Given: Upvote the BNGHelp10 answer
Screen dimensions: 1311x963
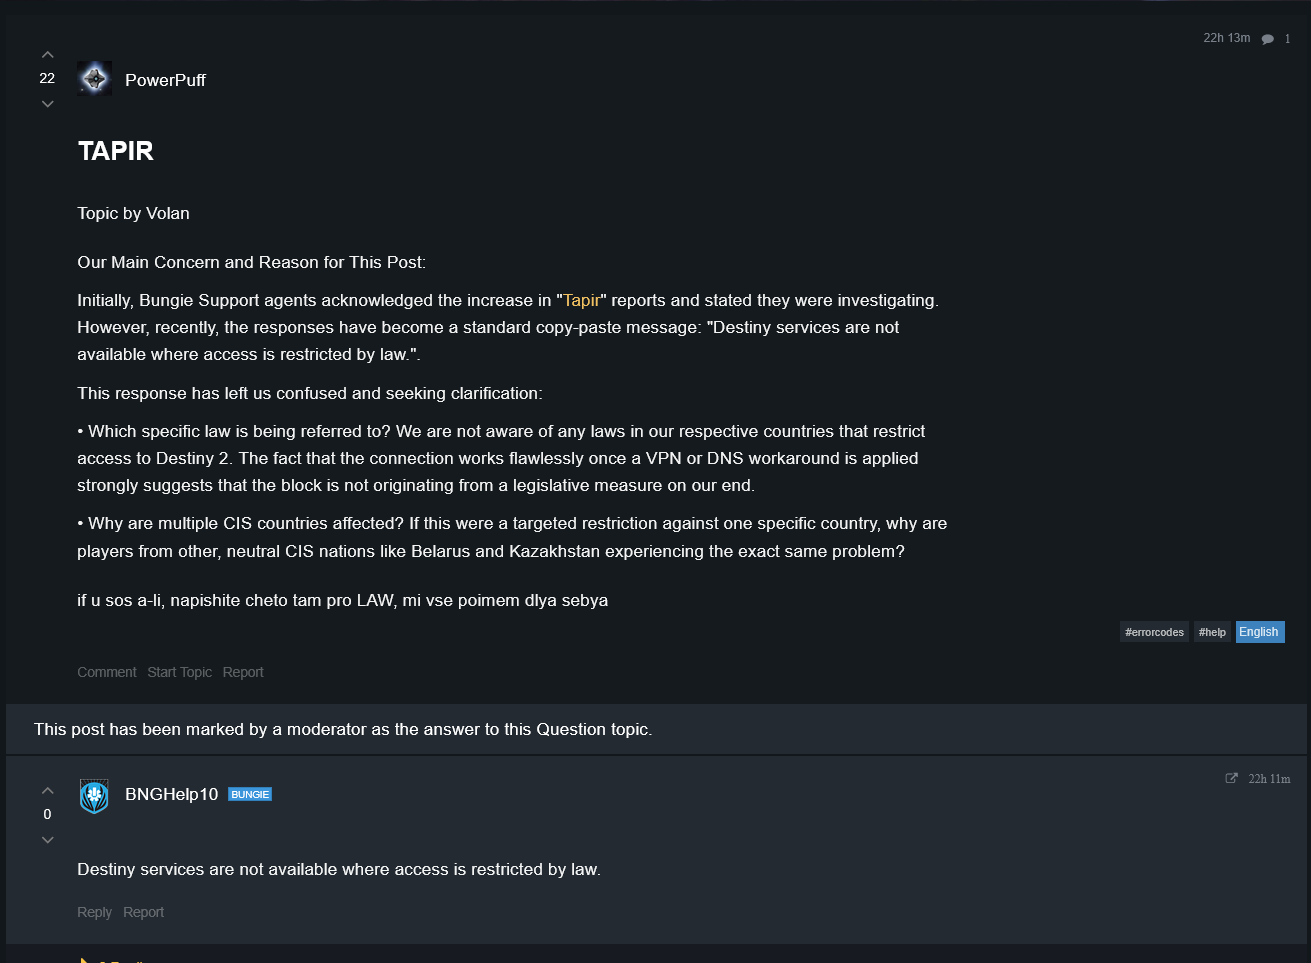Looking at the screenshot, I should click(47, 791).
